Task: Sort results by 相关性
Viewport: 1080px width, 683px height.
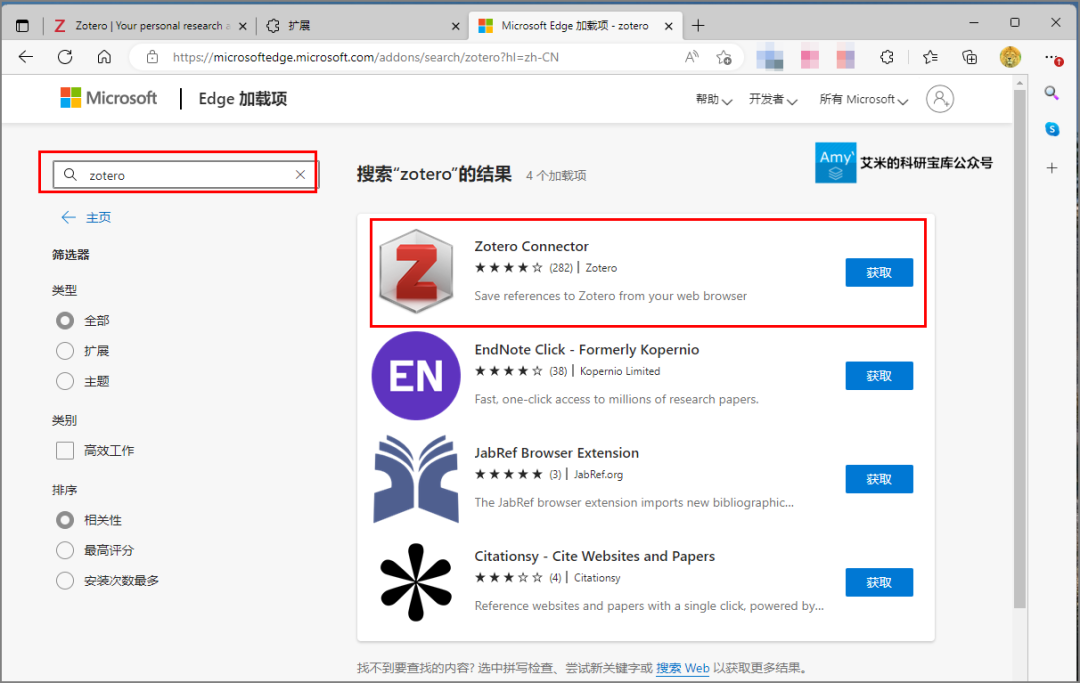Action: click(65, 521)
